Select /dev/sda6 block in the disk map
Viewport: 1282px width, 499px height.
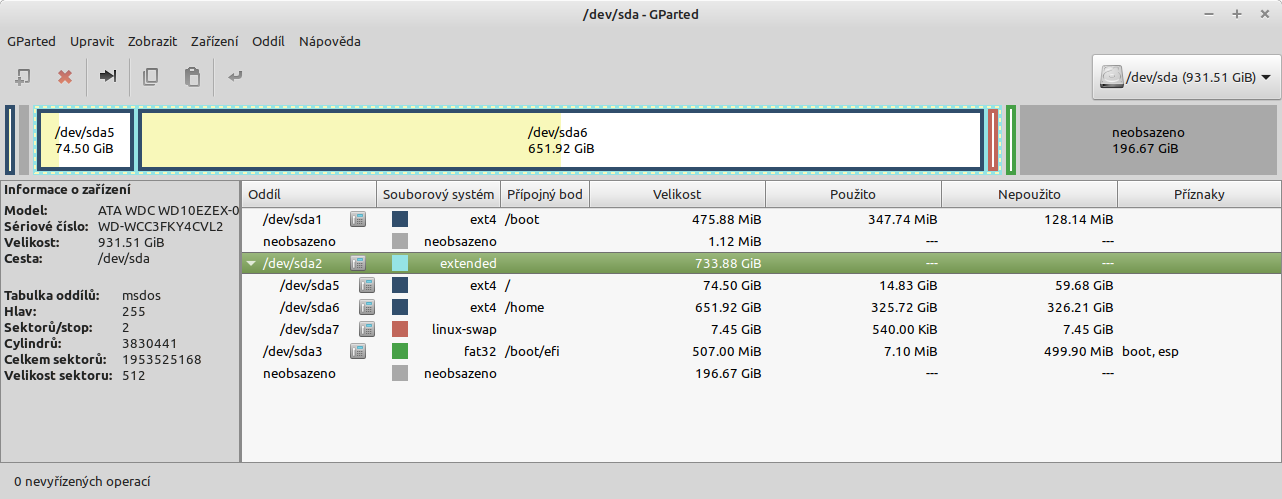click(x=561, y=140)
